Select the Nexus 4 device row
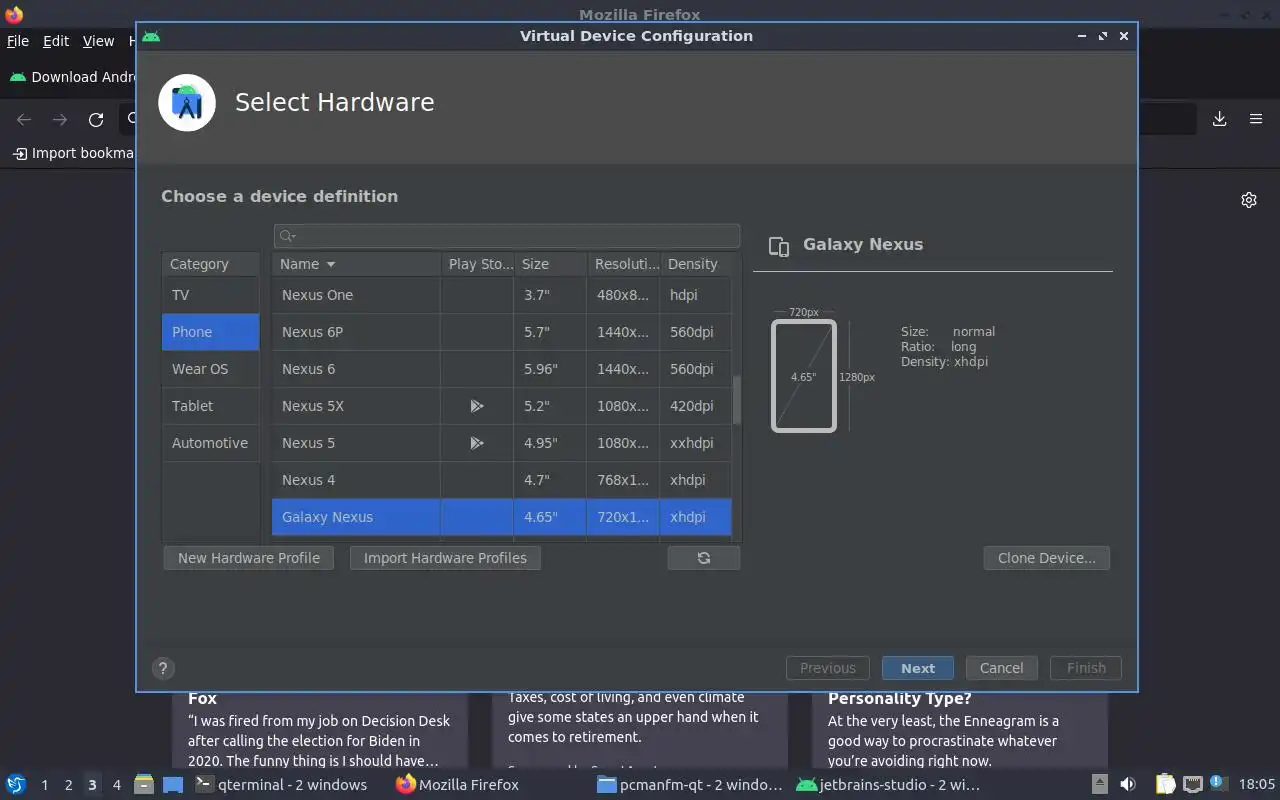This screenshot has width=1280, height=800. pyautogui.click(x=502, y=480)
